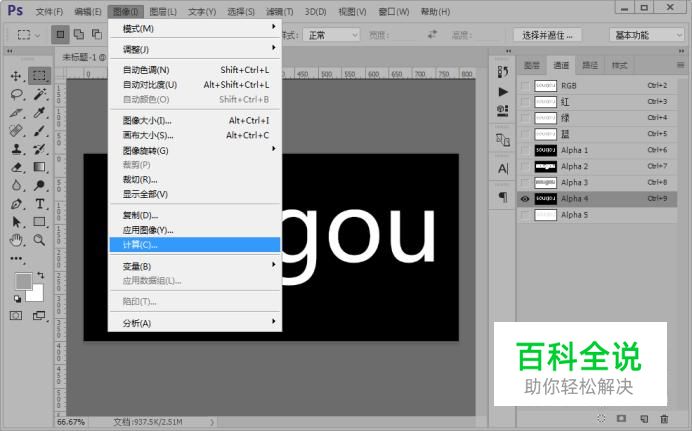Select the History Brush tool
692x431 pixels.
39,149
